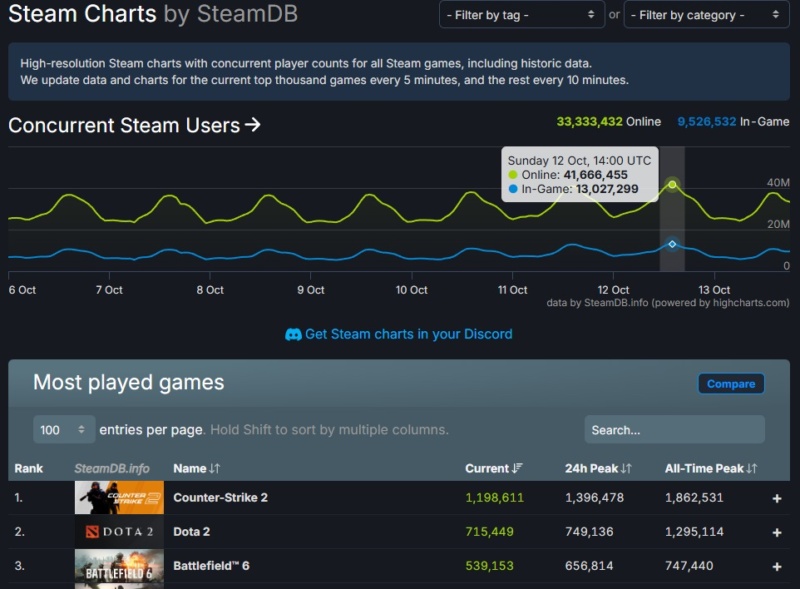Screen dimensions: 800x589
Task: Open the Counter-Strike 2 game thumbnail
Action: tap(119, 498)
